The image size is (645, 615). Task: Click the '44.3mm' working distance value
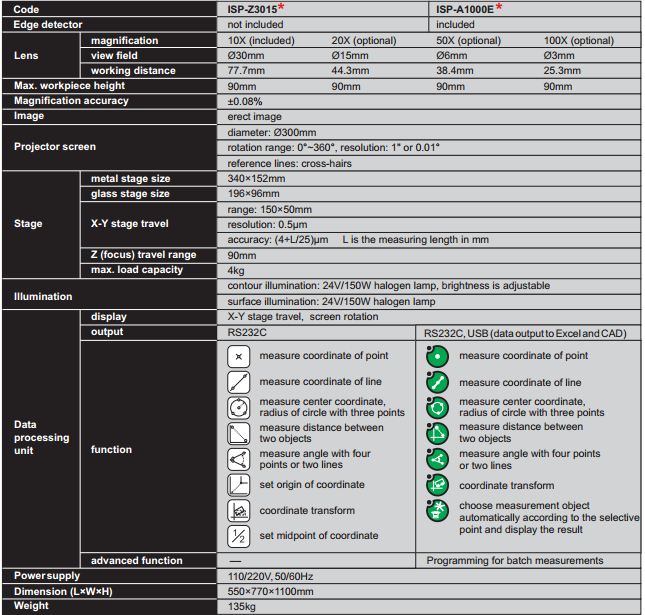point(350,71)
